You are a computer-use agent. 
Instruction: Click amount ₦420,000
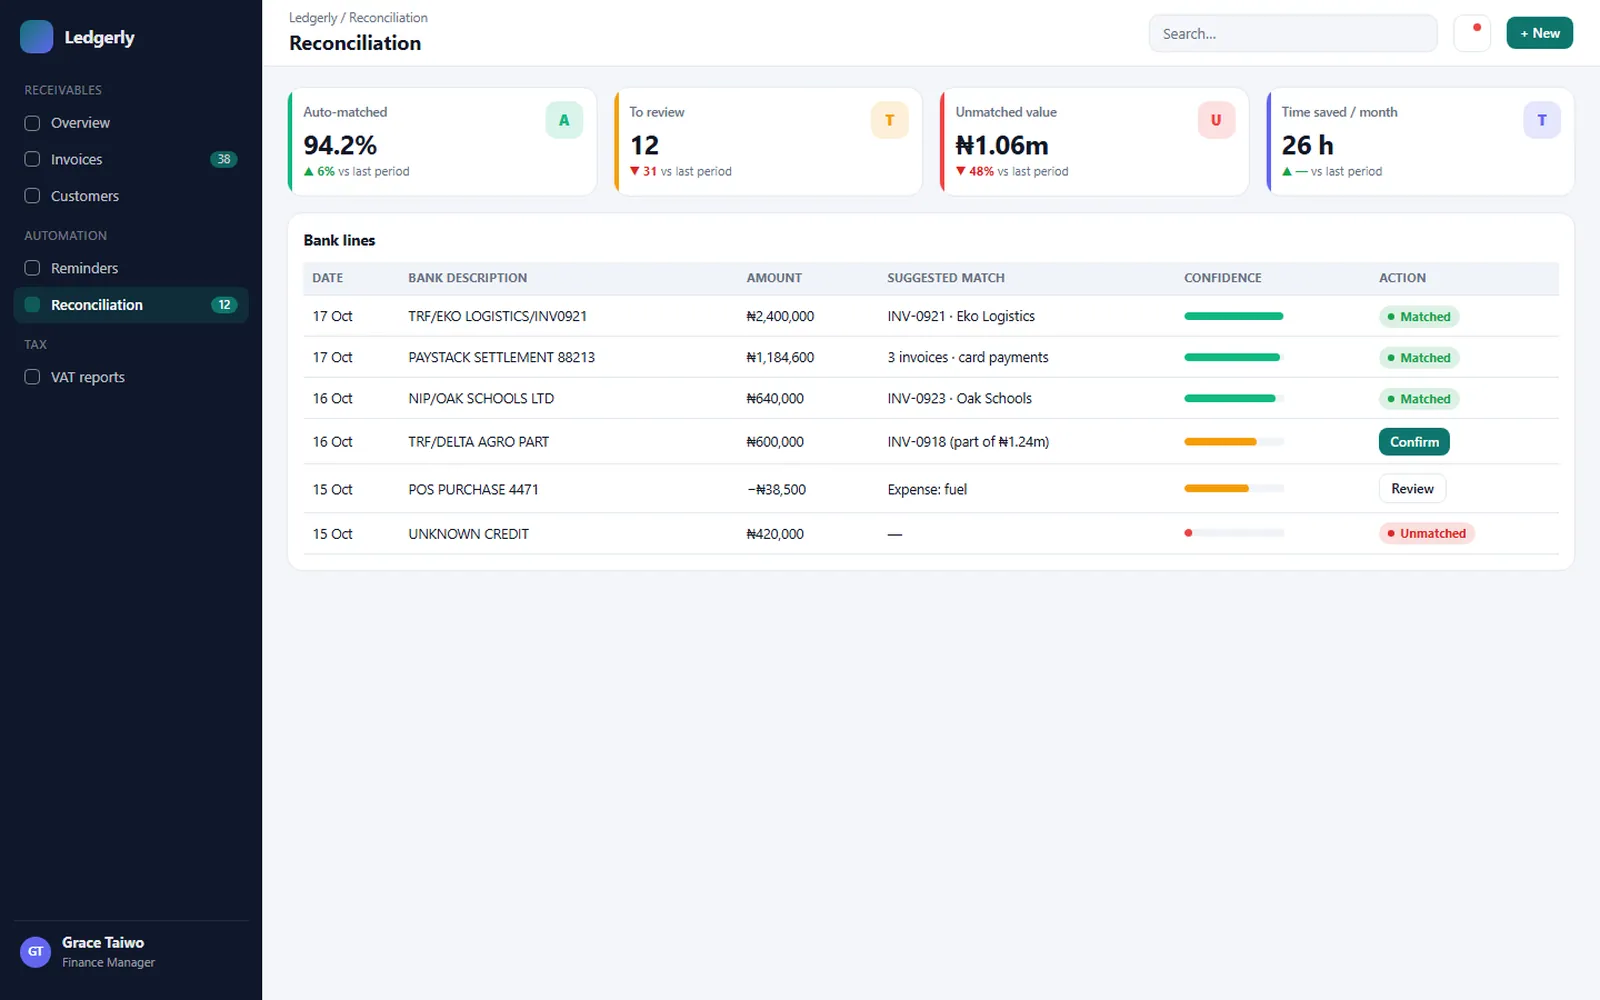[775, 534]
